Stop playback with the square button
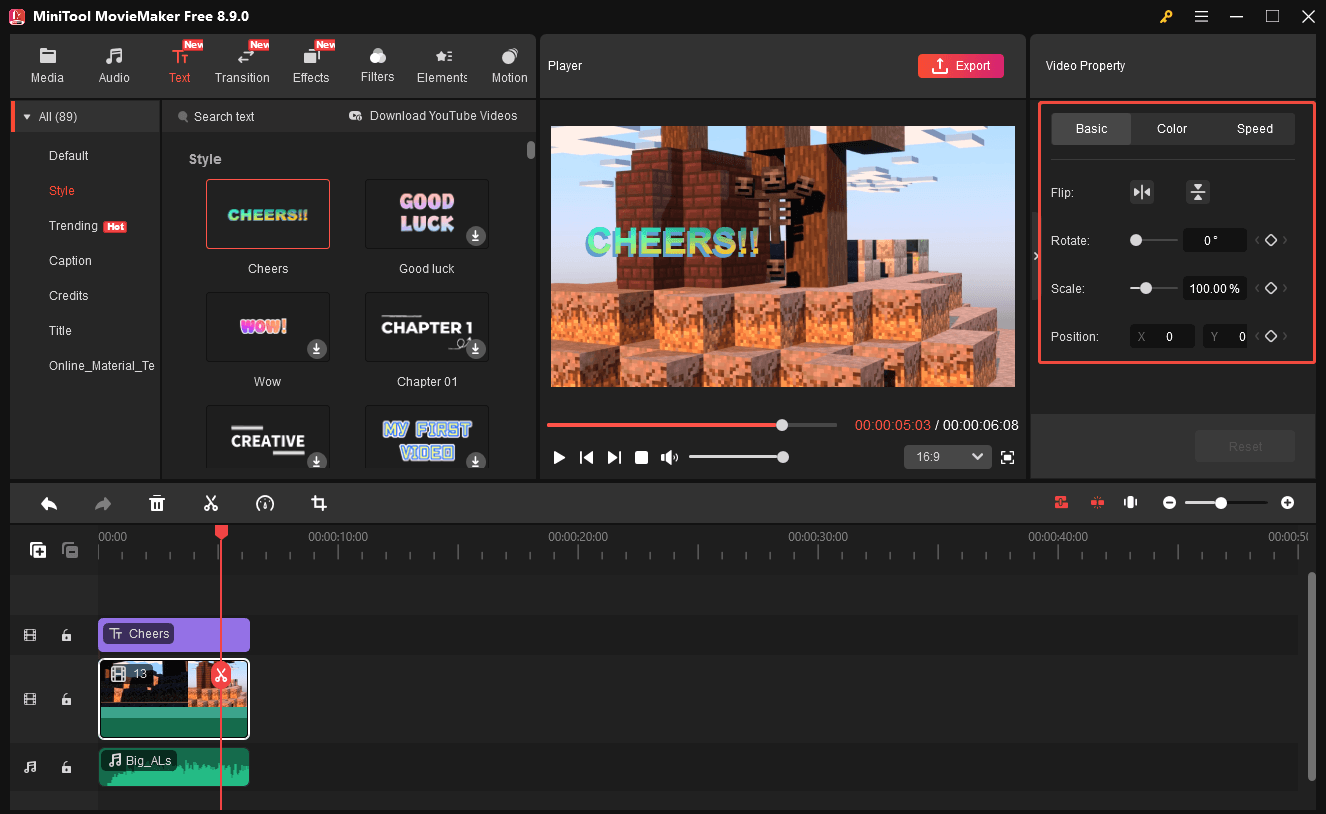This screenshot has width=1326, height=814. (x=642, y=457)
